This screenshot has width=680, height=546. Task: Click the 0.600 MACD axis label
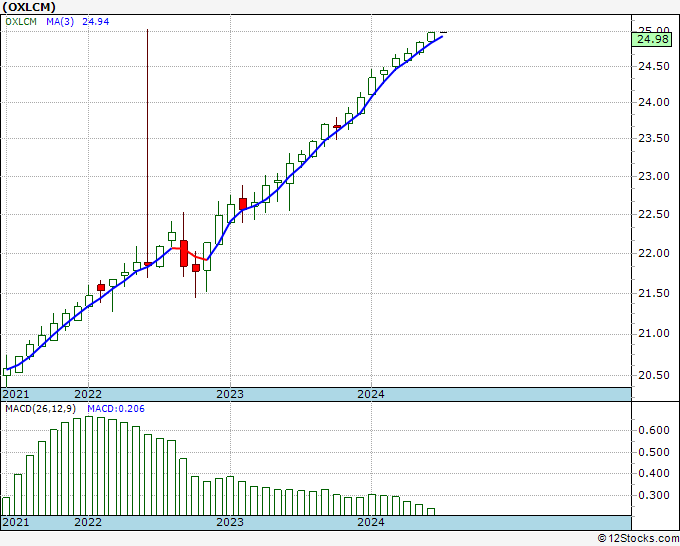(x=654, y=430)
